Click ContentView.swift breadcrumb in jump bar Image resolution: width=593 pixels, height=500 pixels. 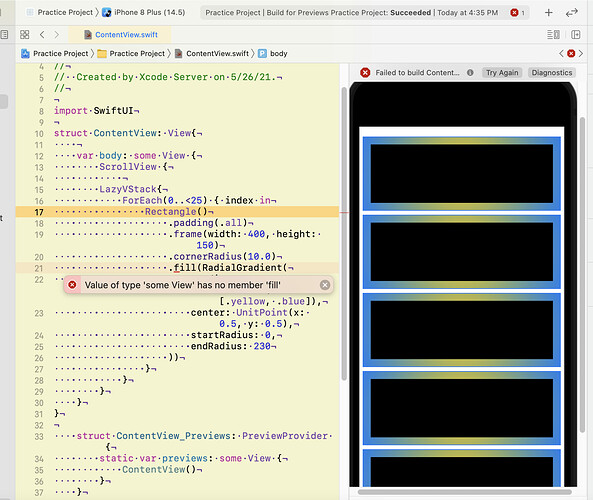point(213,54)
